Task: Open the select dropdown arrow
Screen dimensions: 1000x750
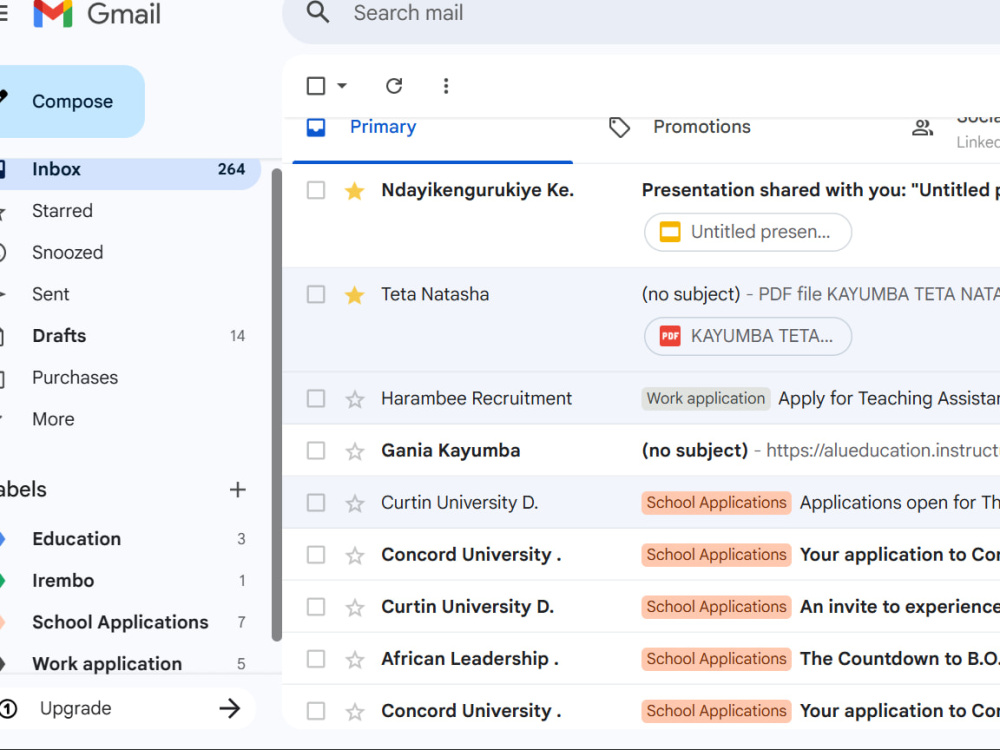Action: 342,85
